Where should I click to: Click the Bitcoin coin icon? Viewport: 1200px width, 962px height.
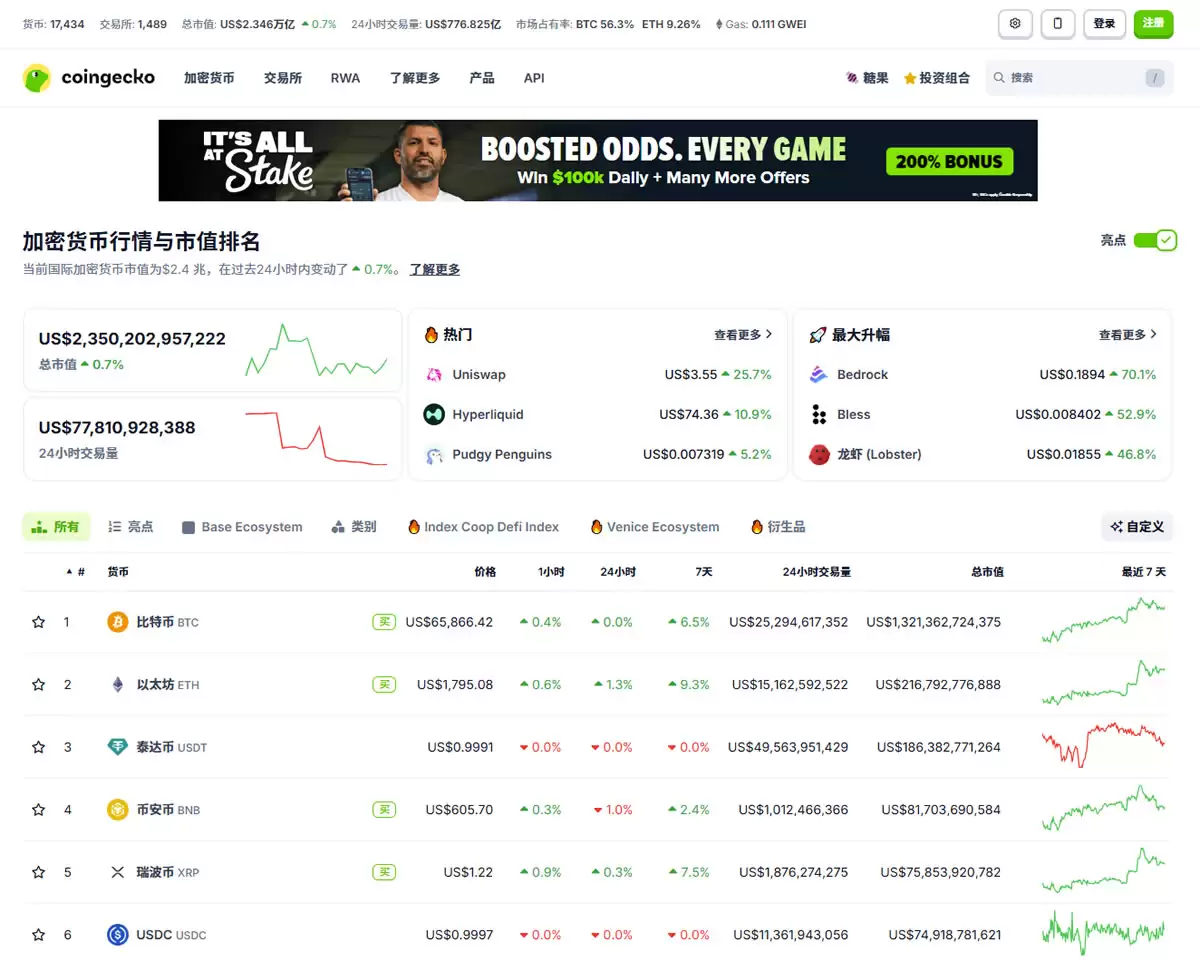coord(118,622)
